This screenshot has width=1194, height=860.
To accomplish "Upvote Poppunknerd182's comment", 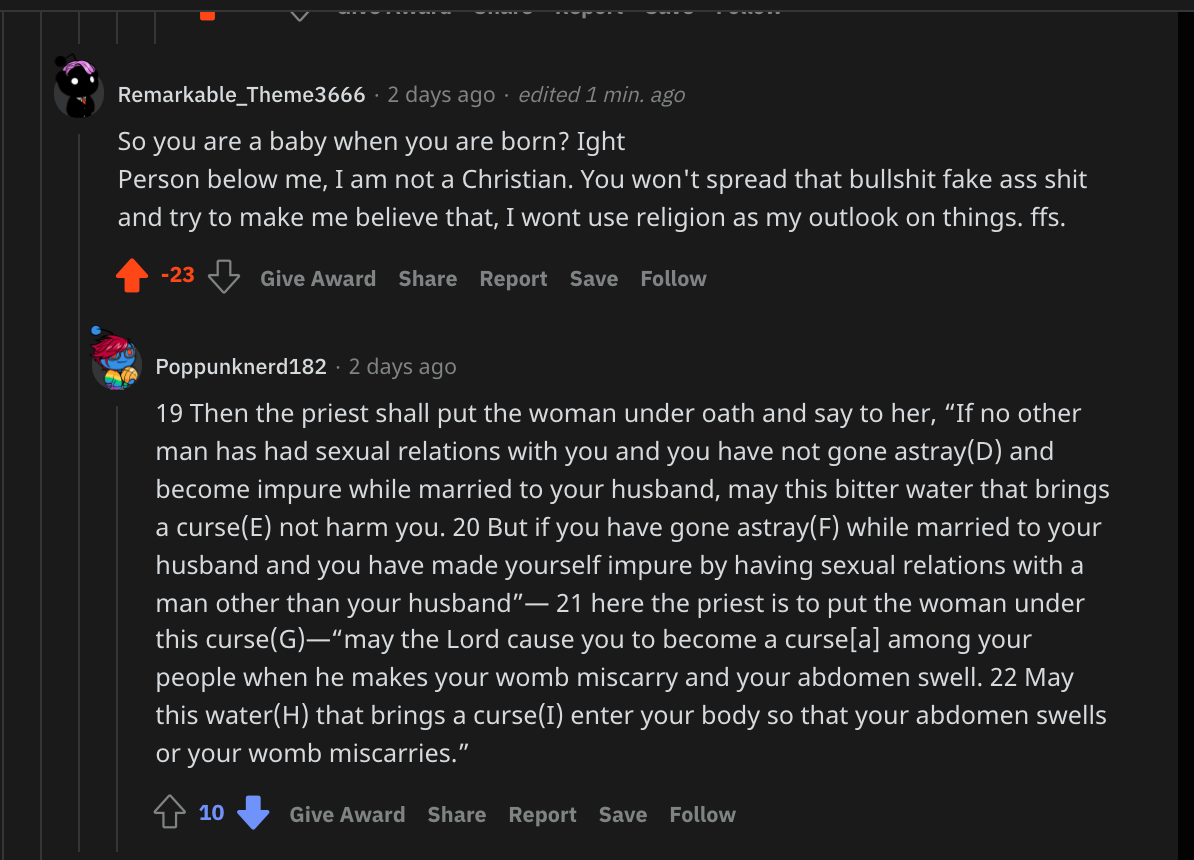I will point(170,813).
